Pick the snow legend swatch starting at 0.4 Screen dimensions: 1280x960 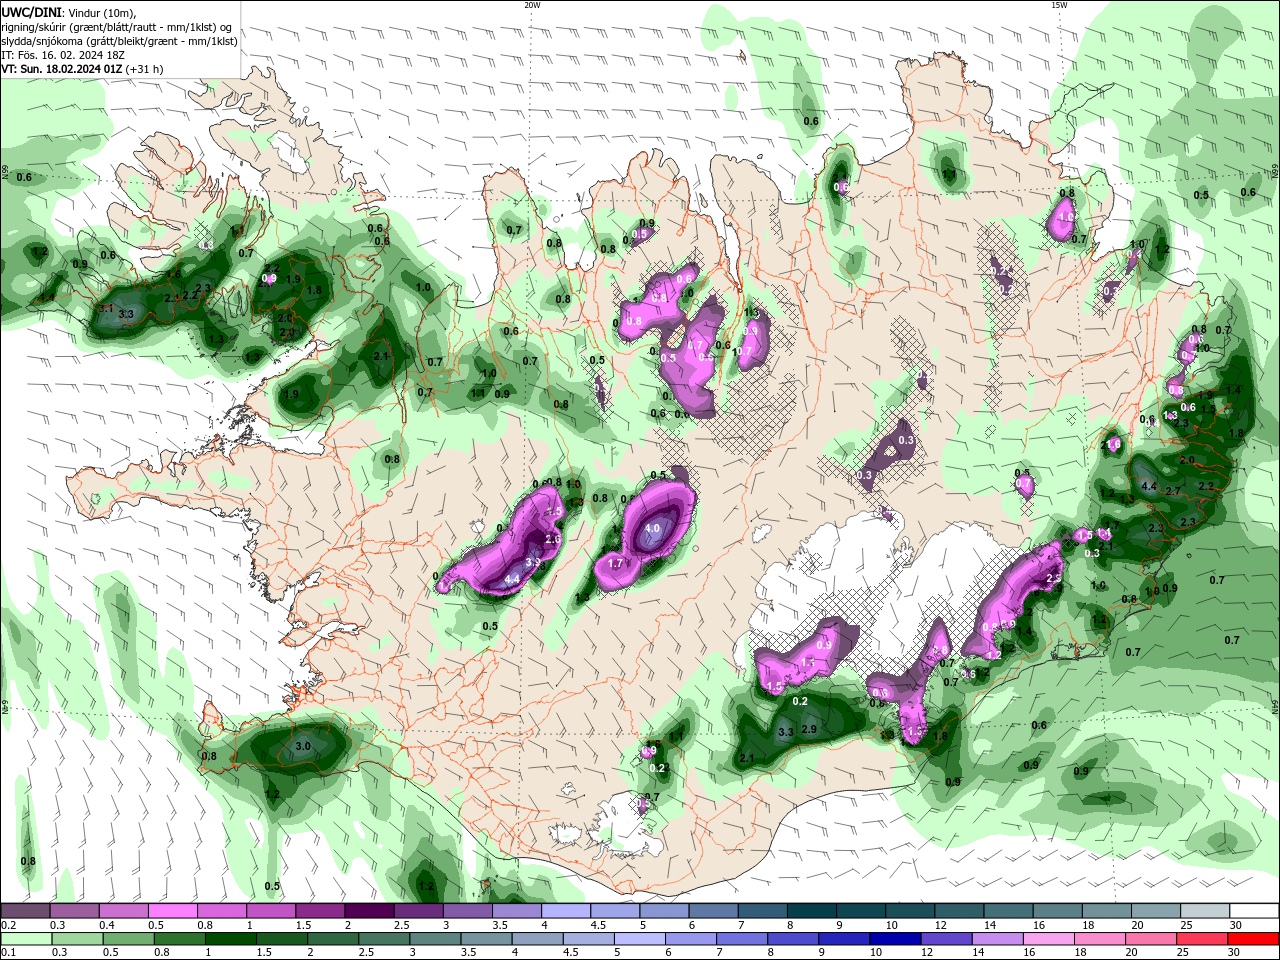coord(124,911)
